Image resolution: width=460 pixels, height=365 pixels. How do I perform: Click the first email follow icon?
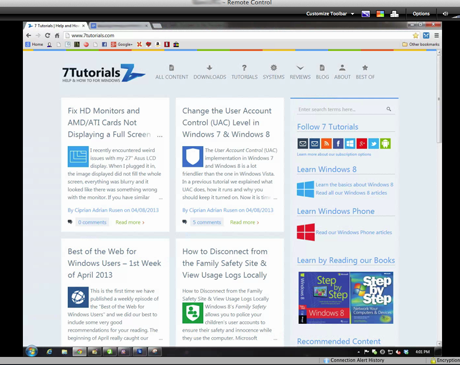[303, 144]
